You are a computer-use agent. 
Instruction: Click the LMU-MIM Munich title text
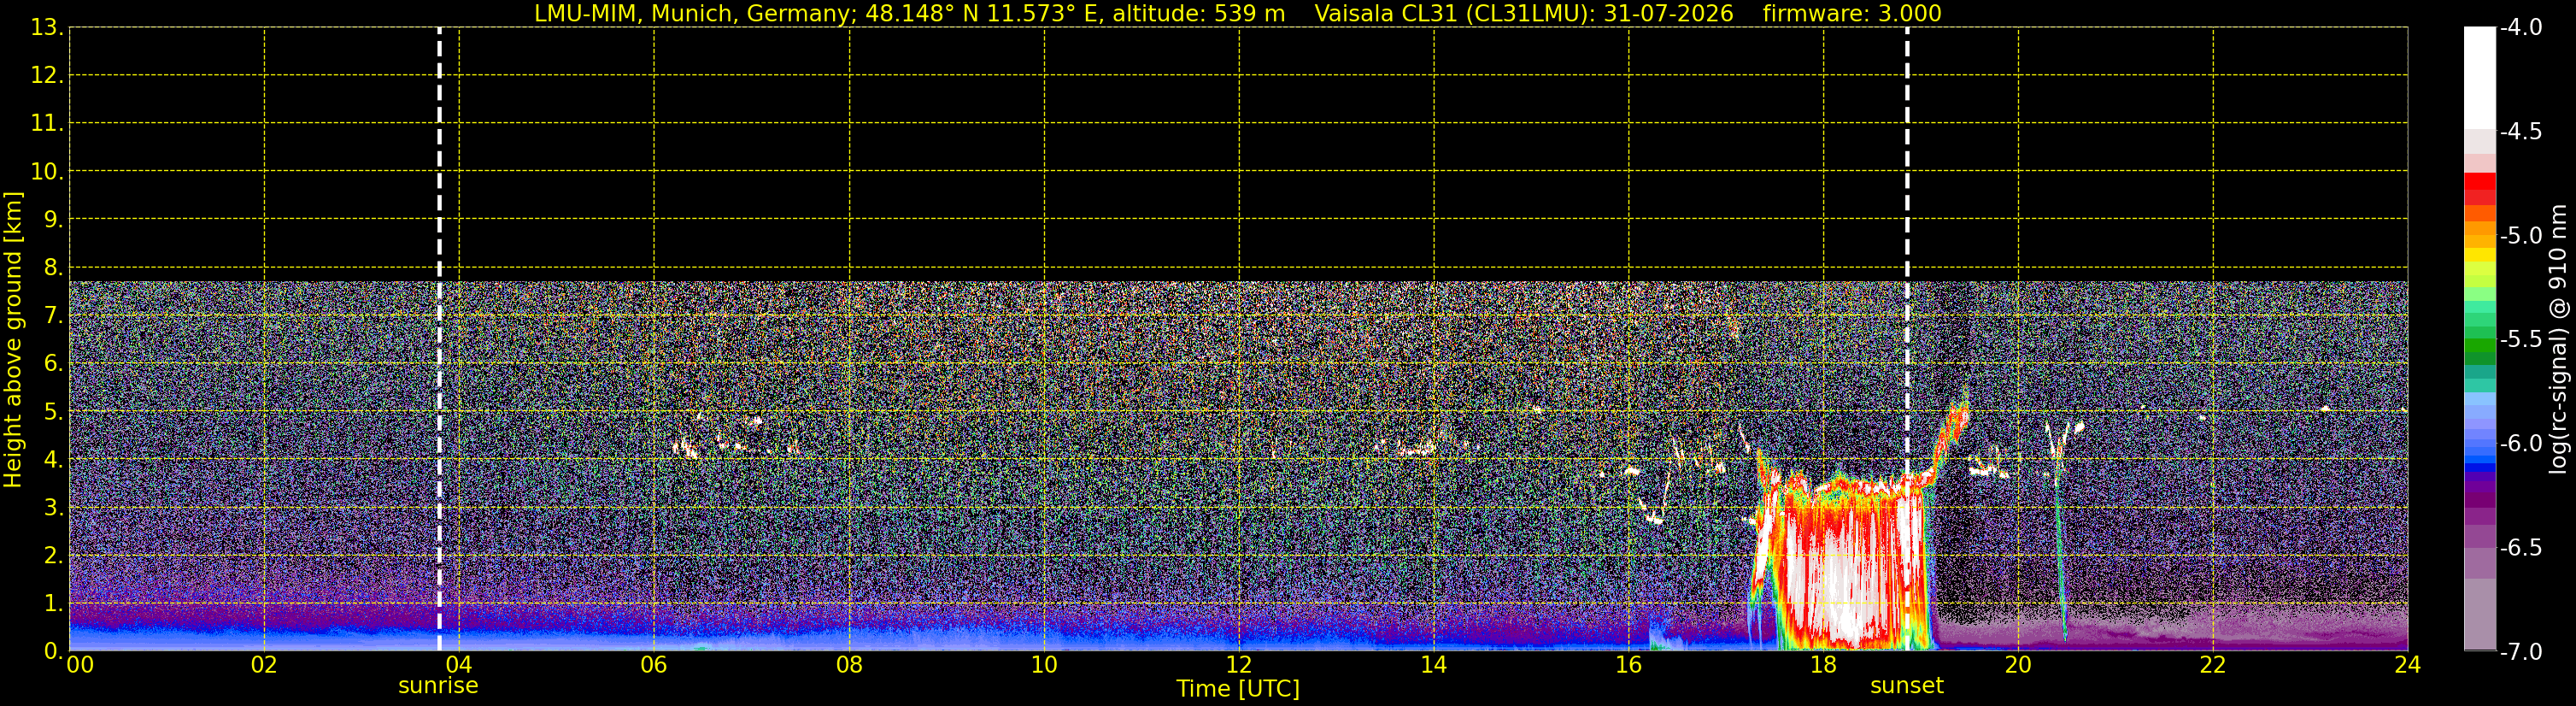(x=909, y=14)
